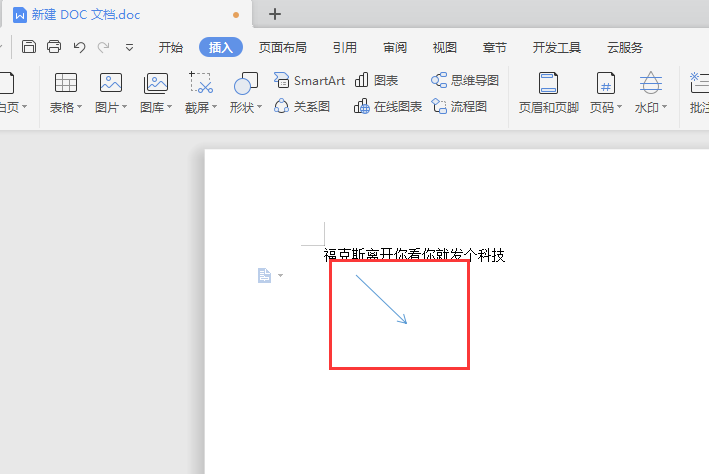Click the paragraph layout icon beside text
709x474 pixels.
click(264, 275)
